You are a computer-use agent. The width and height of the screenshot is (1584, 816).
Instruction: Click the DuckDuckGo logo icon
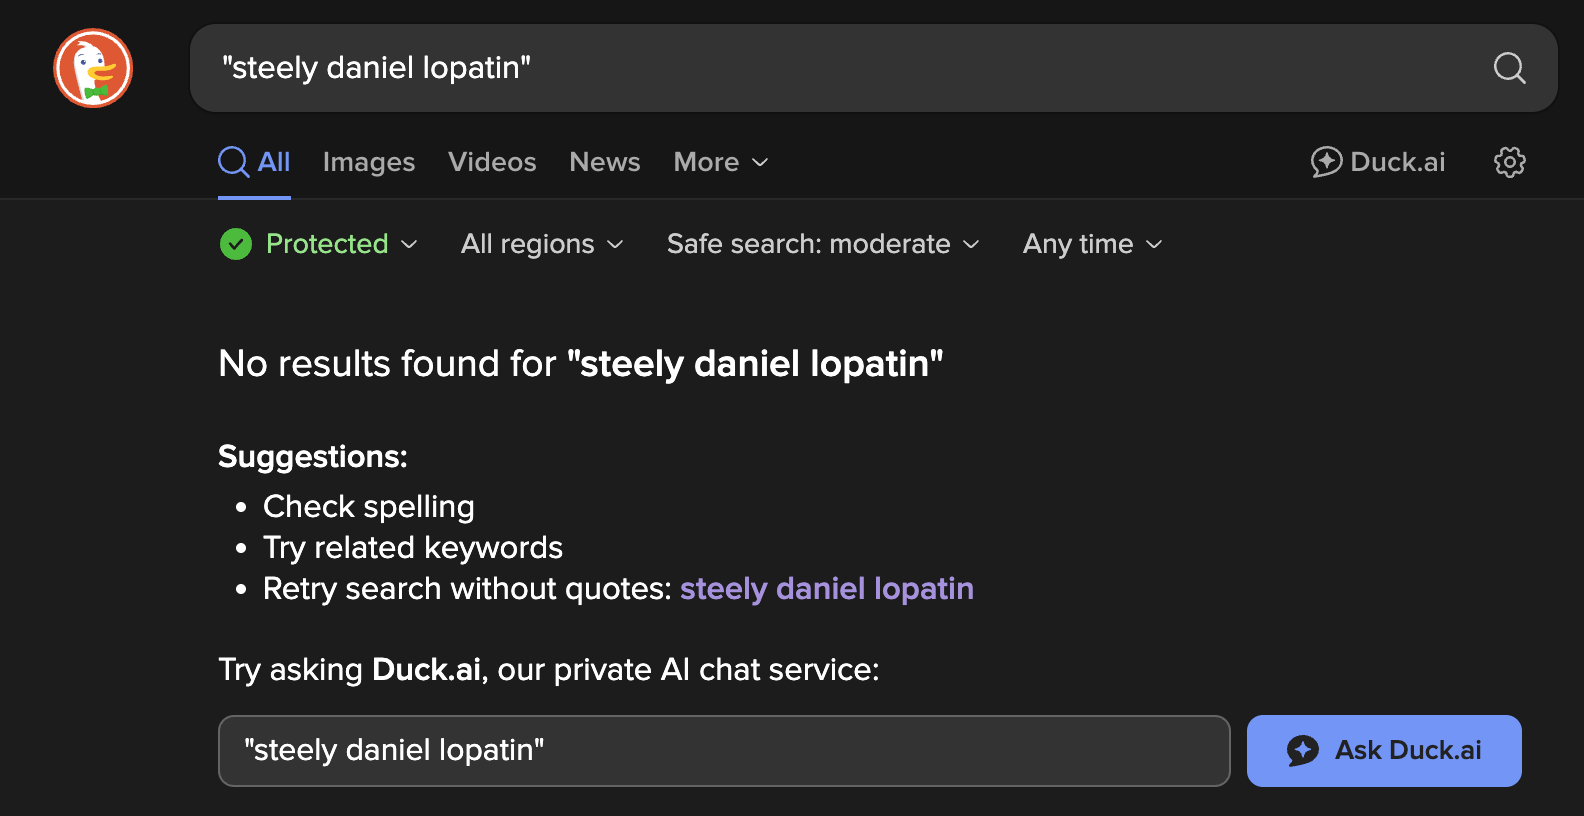(x=93, y=68)
